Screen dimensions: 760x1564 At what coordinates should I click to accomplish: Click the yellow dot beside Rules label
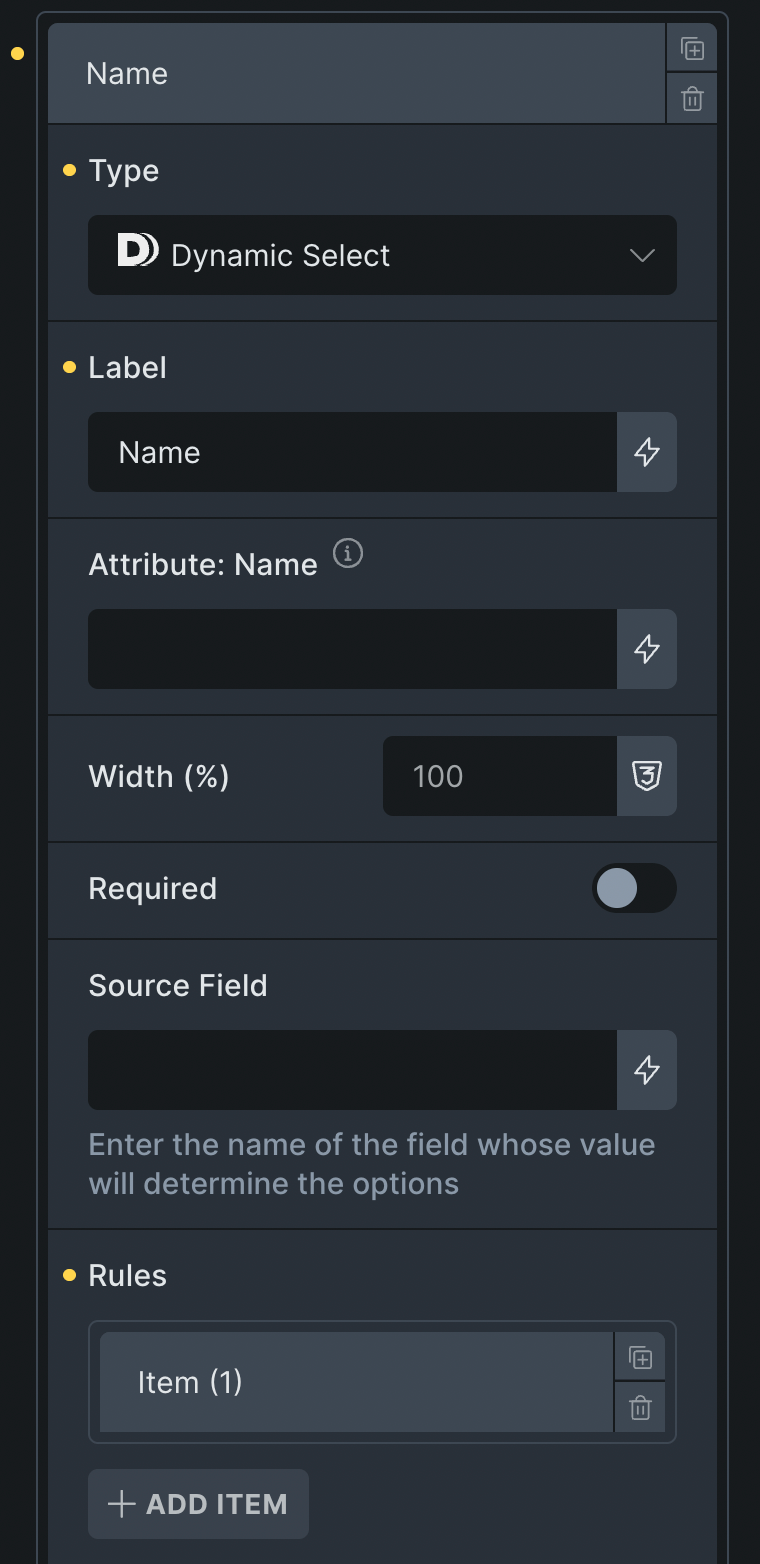pos(68,1274)
